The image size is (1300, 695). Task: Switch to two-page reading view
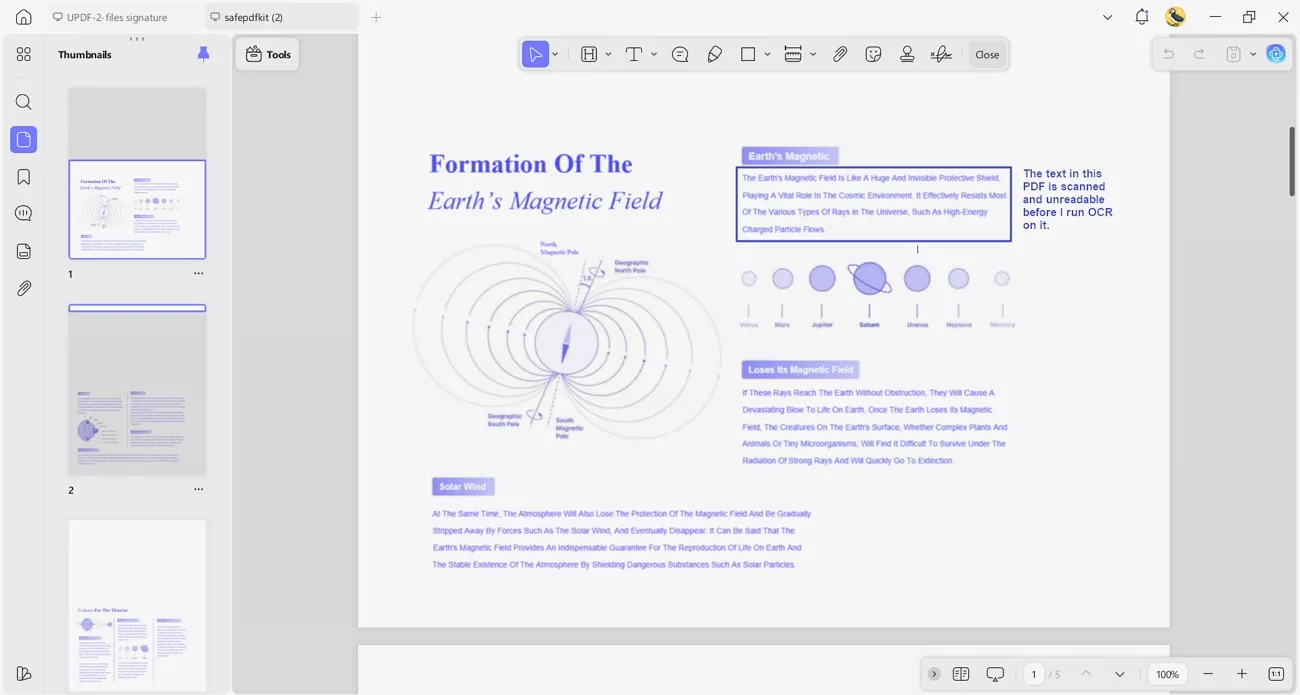pos(961,674)
